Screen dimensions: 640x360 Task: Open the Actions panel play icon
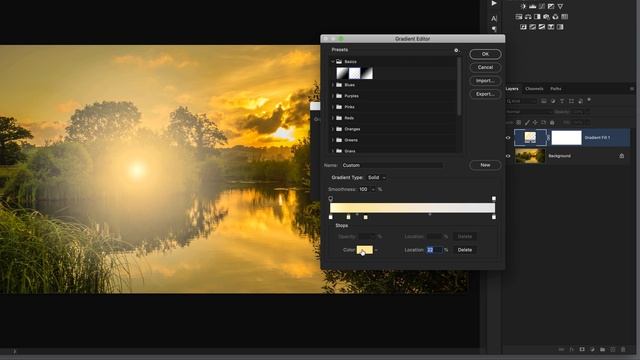click(494, 3)
